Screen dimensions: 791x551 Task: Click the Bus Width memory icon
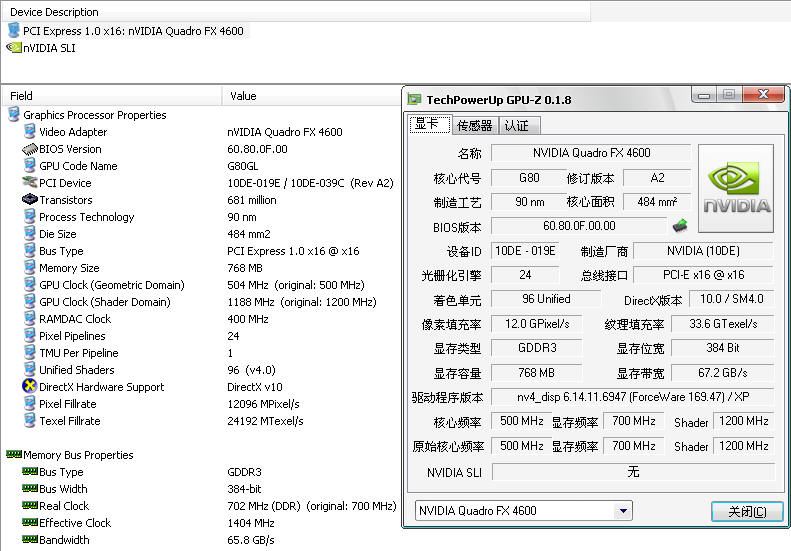30,488
